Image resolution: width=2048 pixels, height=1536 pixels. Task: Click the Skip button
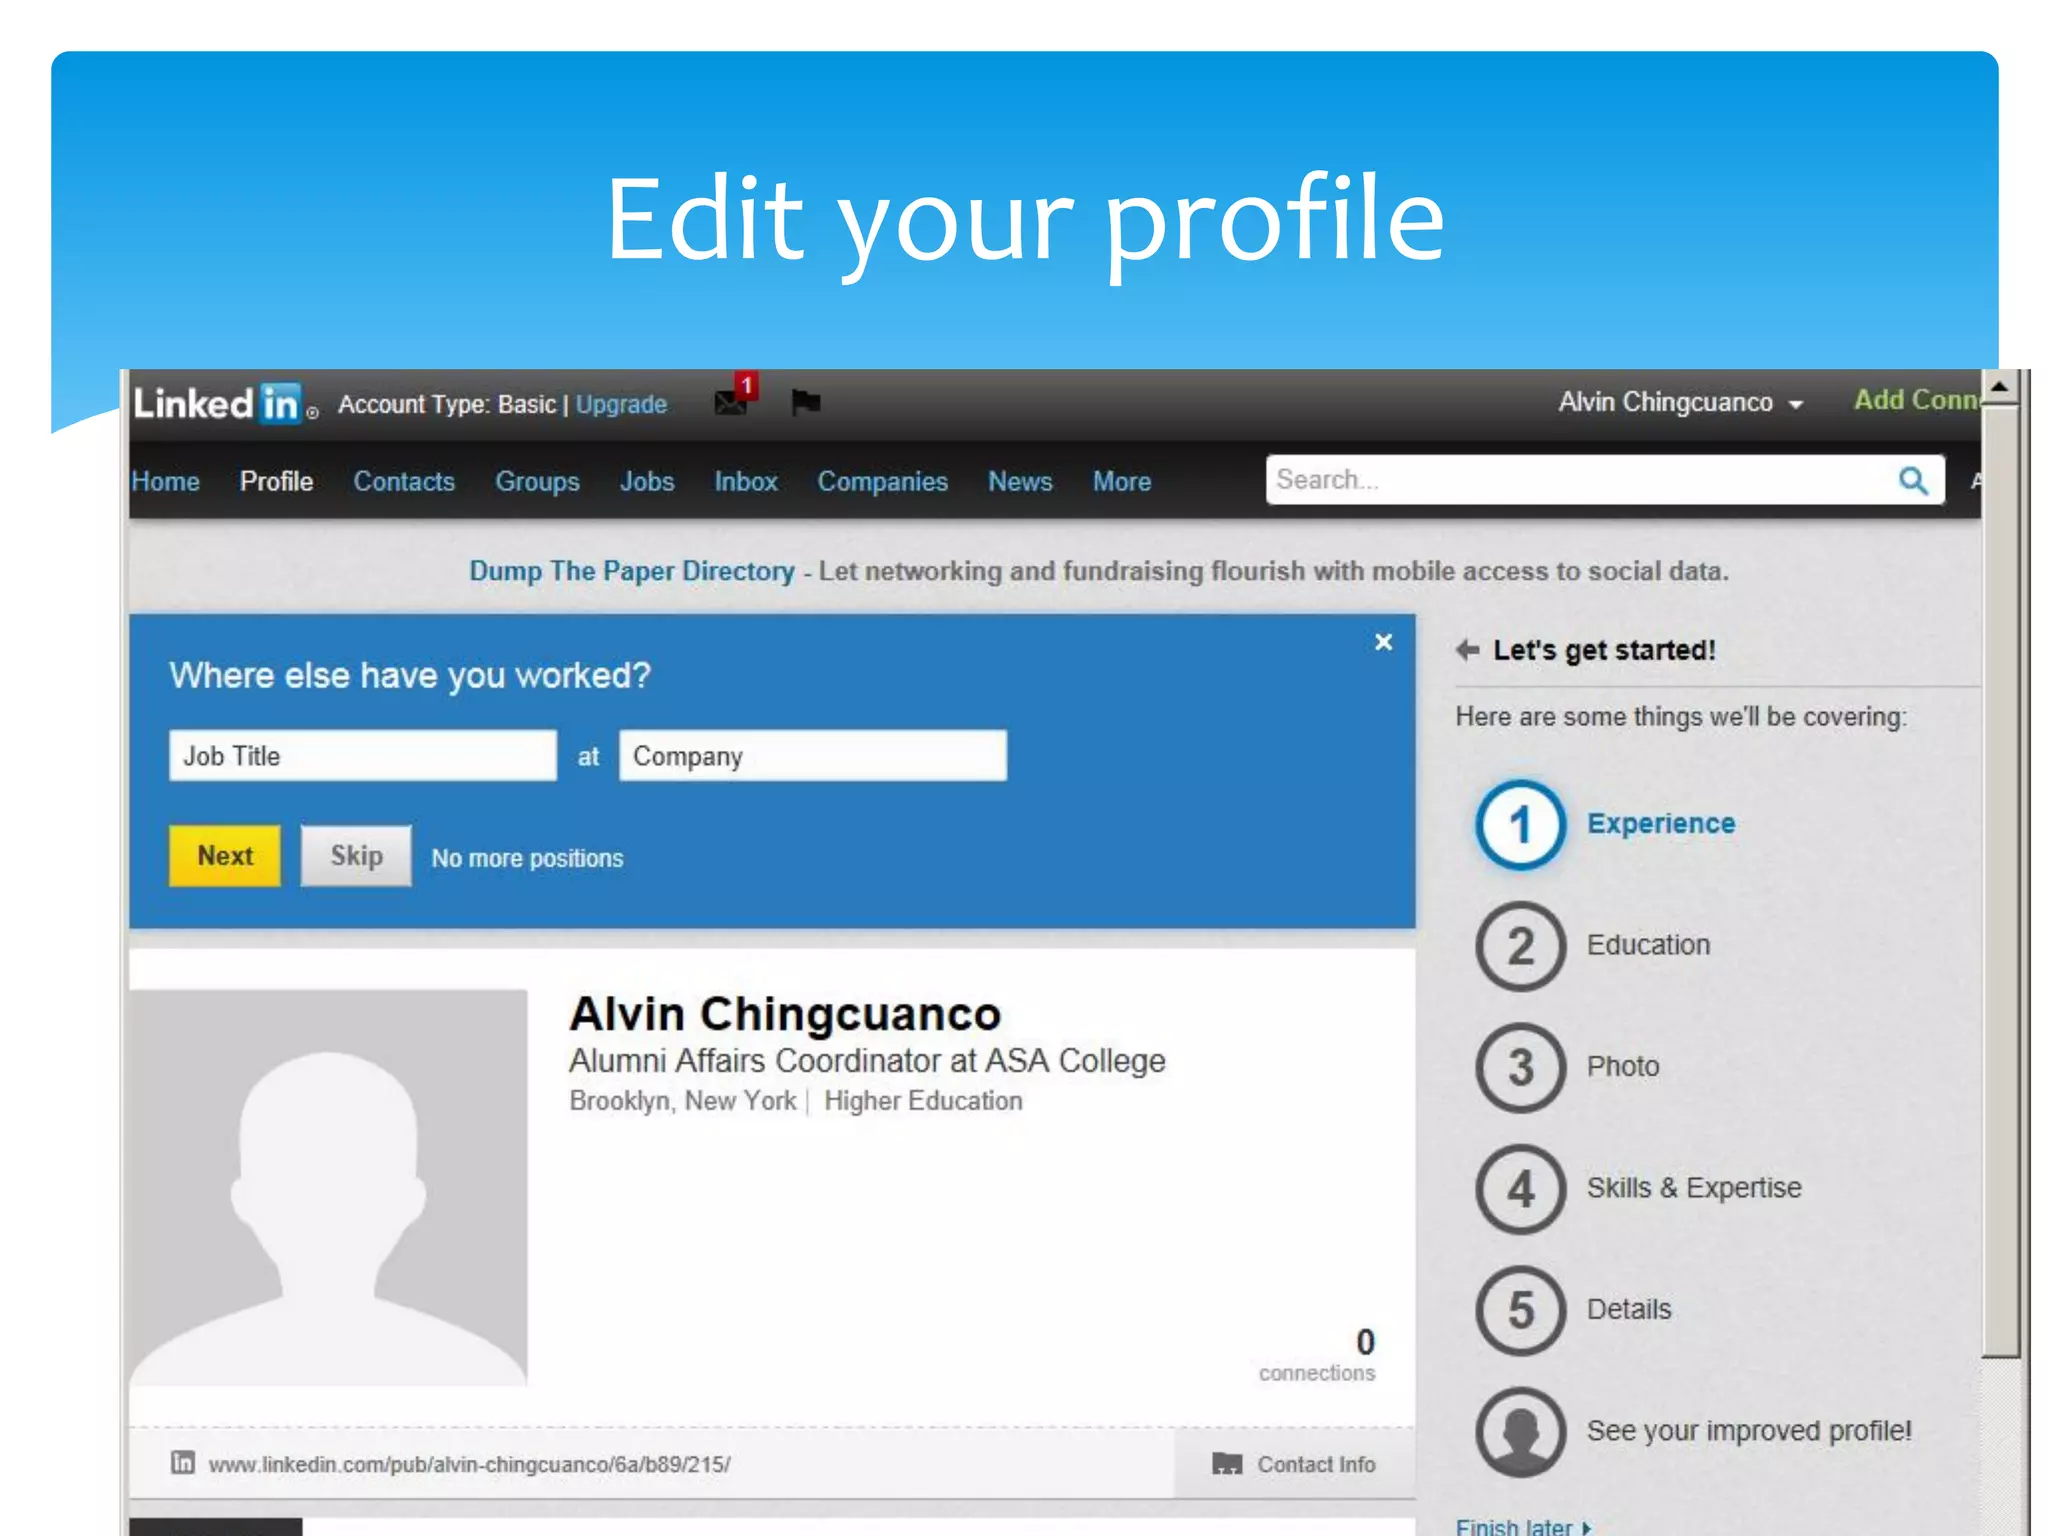[356, 856]
